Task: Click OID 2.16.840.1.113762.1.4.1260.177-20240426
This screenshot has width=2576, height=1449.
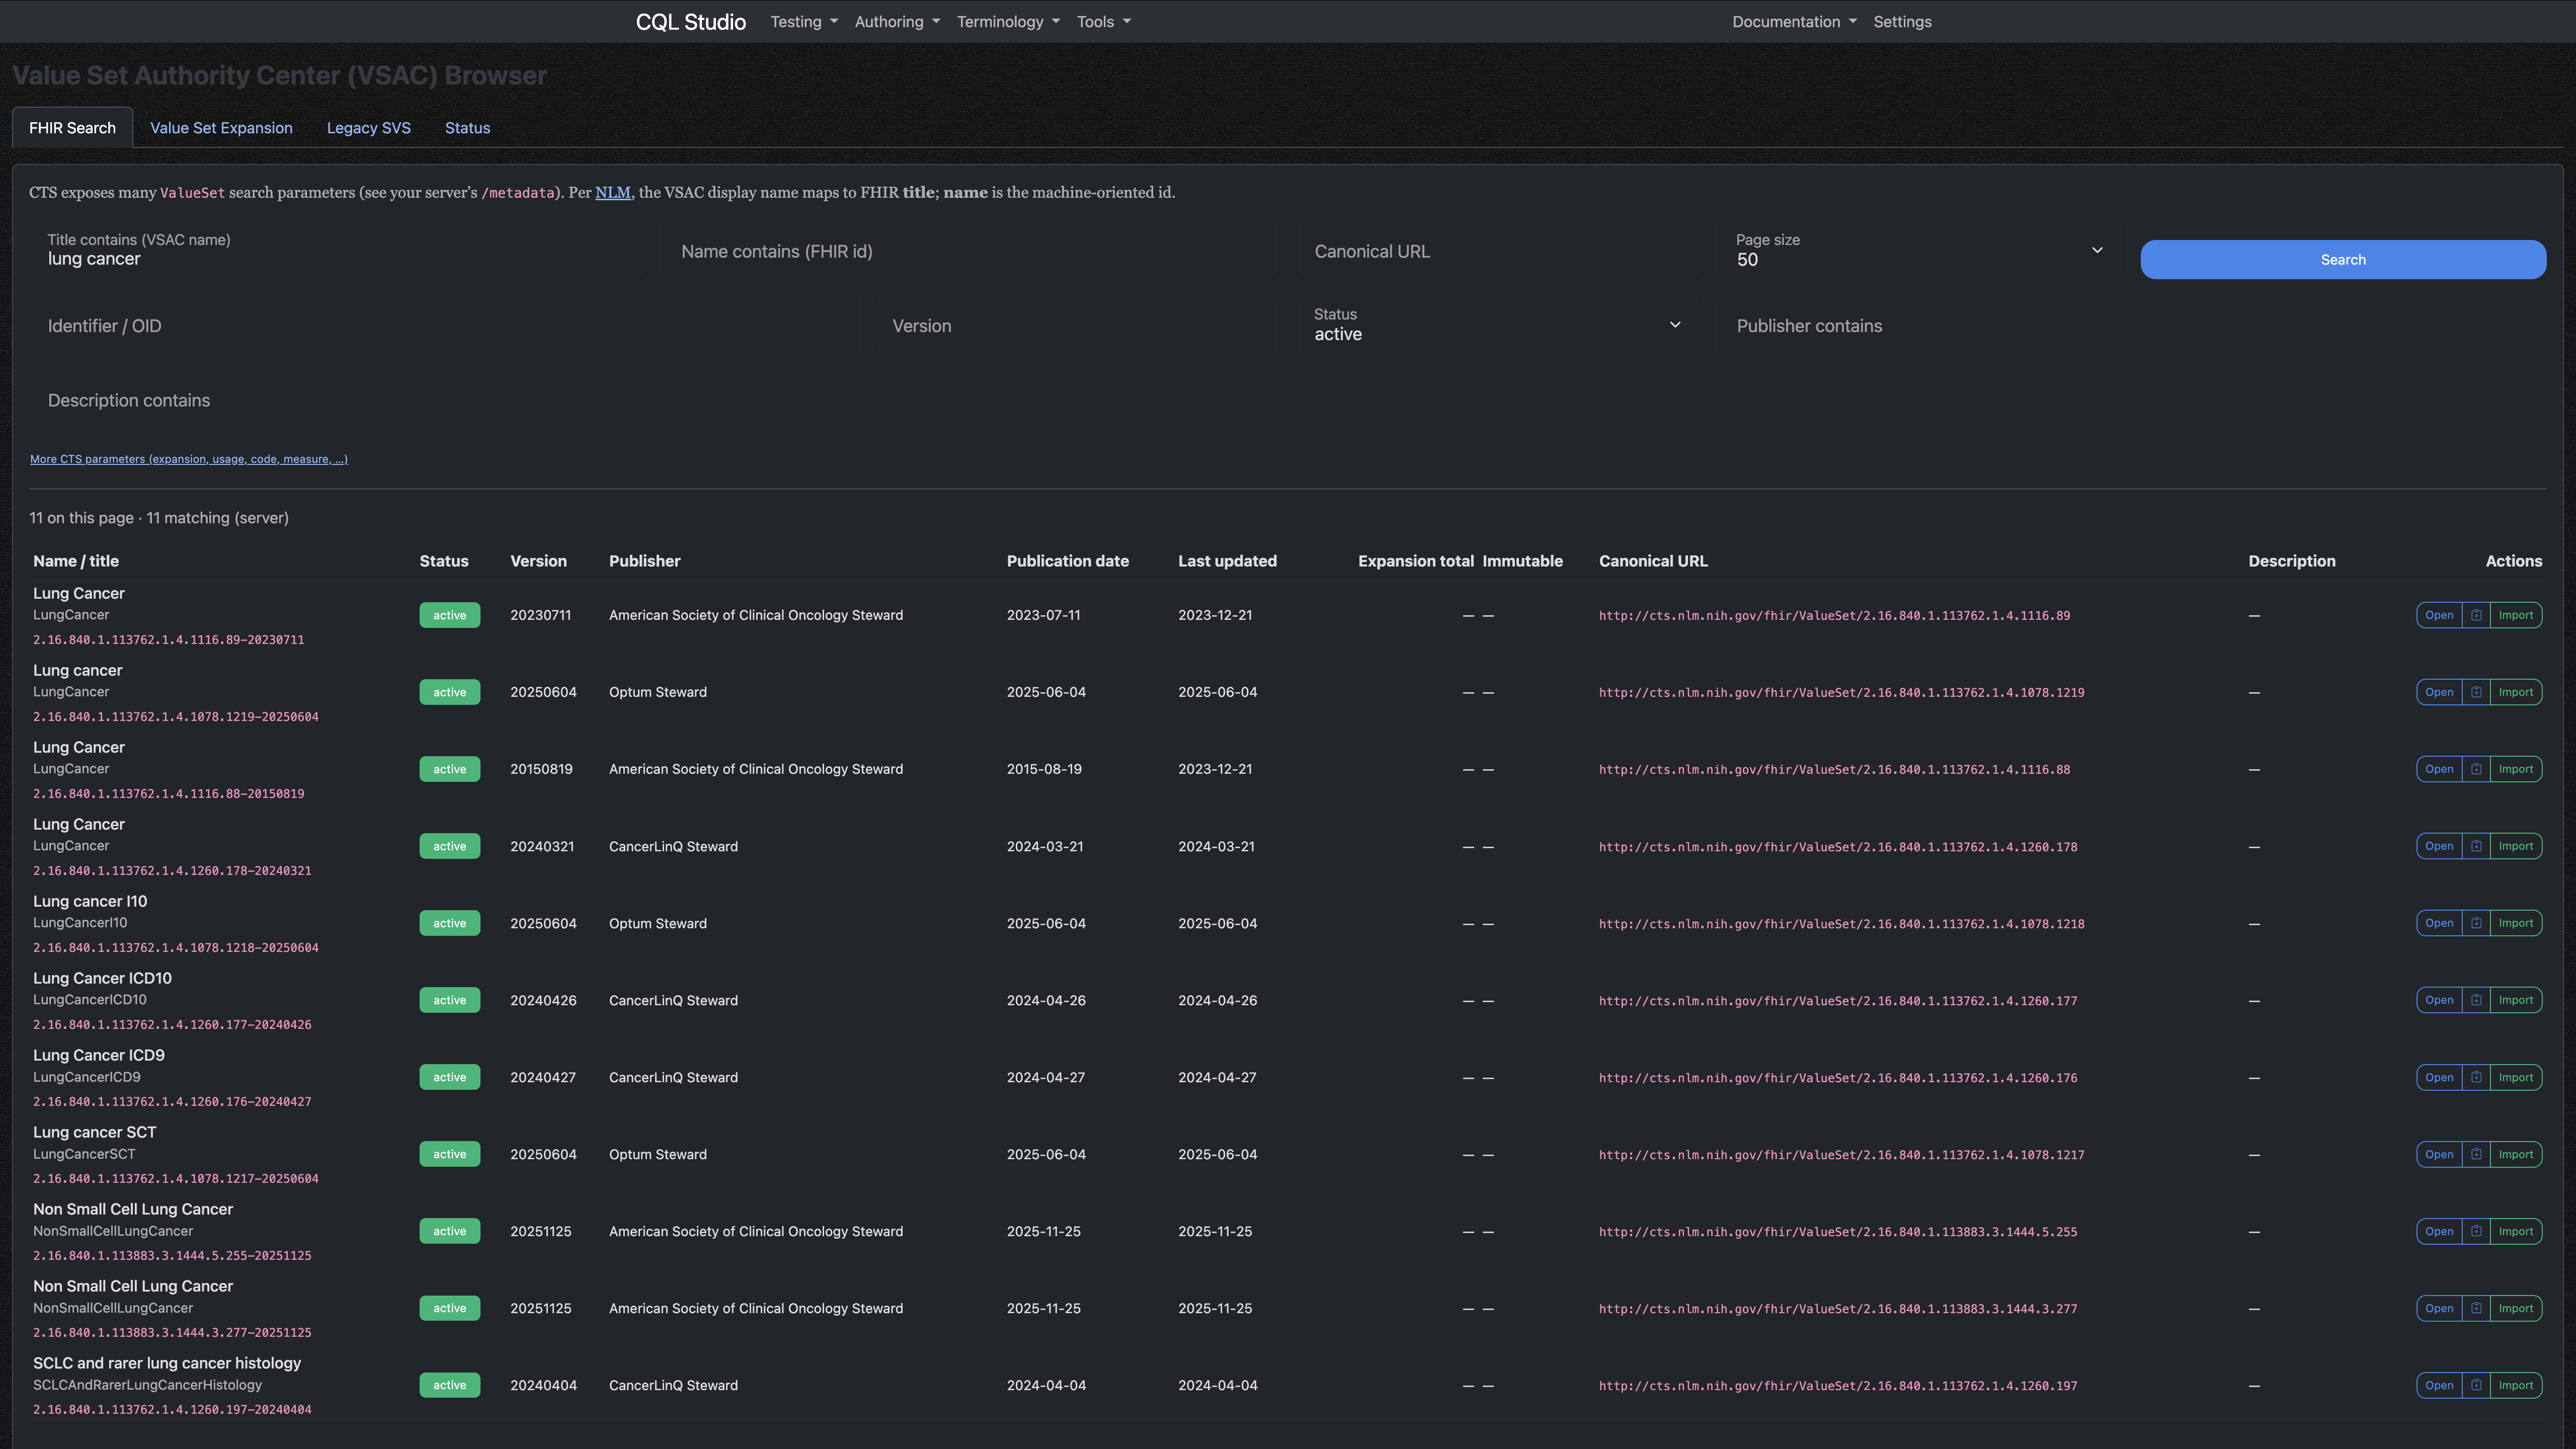Action: [x=172, y=1025]
